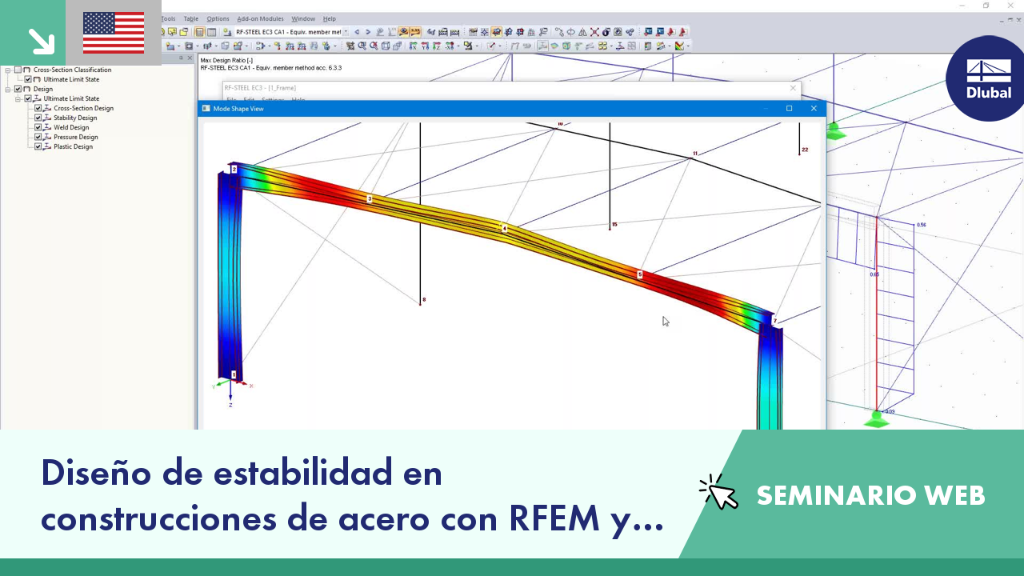This screenshot has width=1024, height=576.
Task: Click the Dlubal logo badge
Action: click(x=985, y=78)
